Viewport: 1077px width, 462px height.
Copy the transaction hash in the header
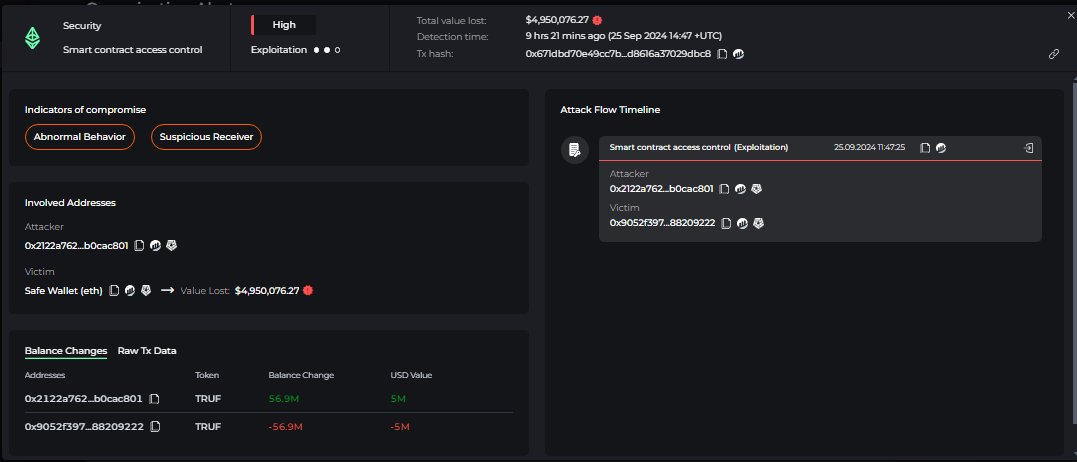pos(722,54)
